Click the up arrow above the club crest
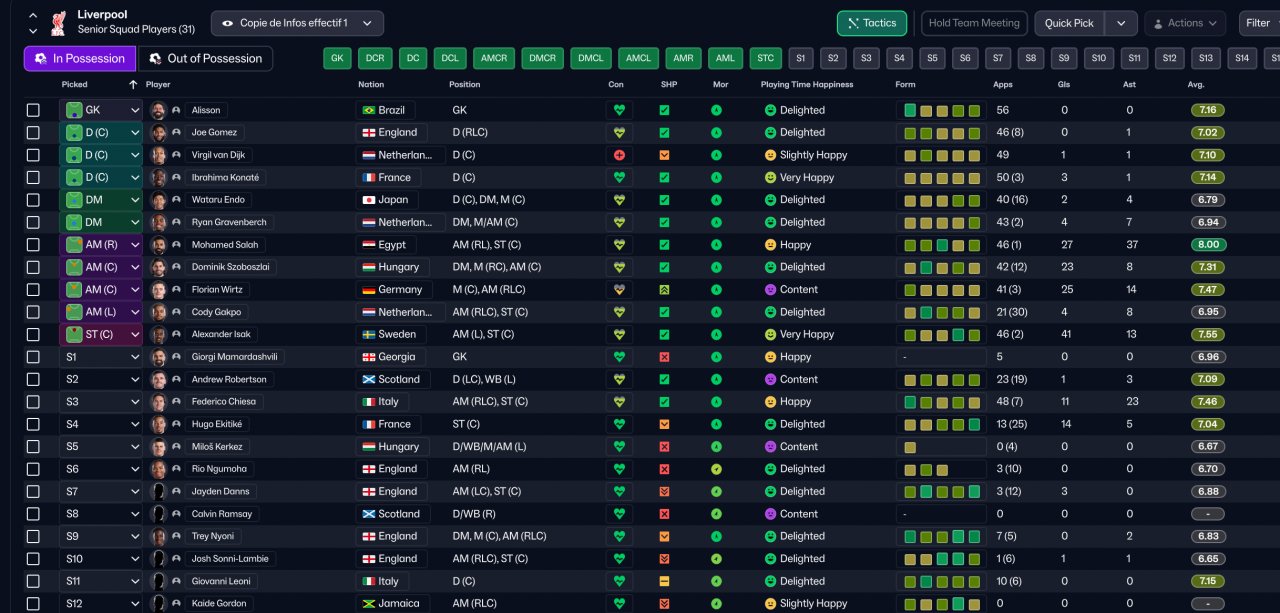The width and height of the screenshot is (1280, 613). point(33,15)
